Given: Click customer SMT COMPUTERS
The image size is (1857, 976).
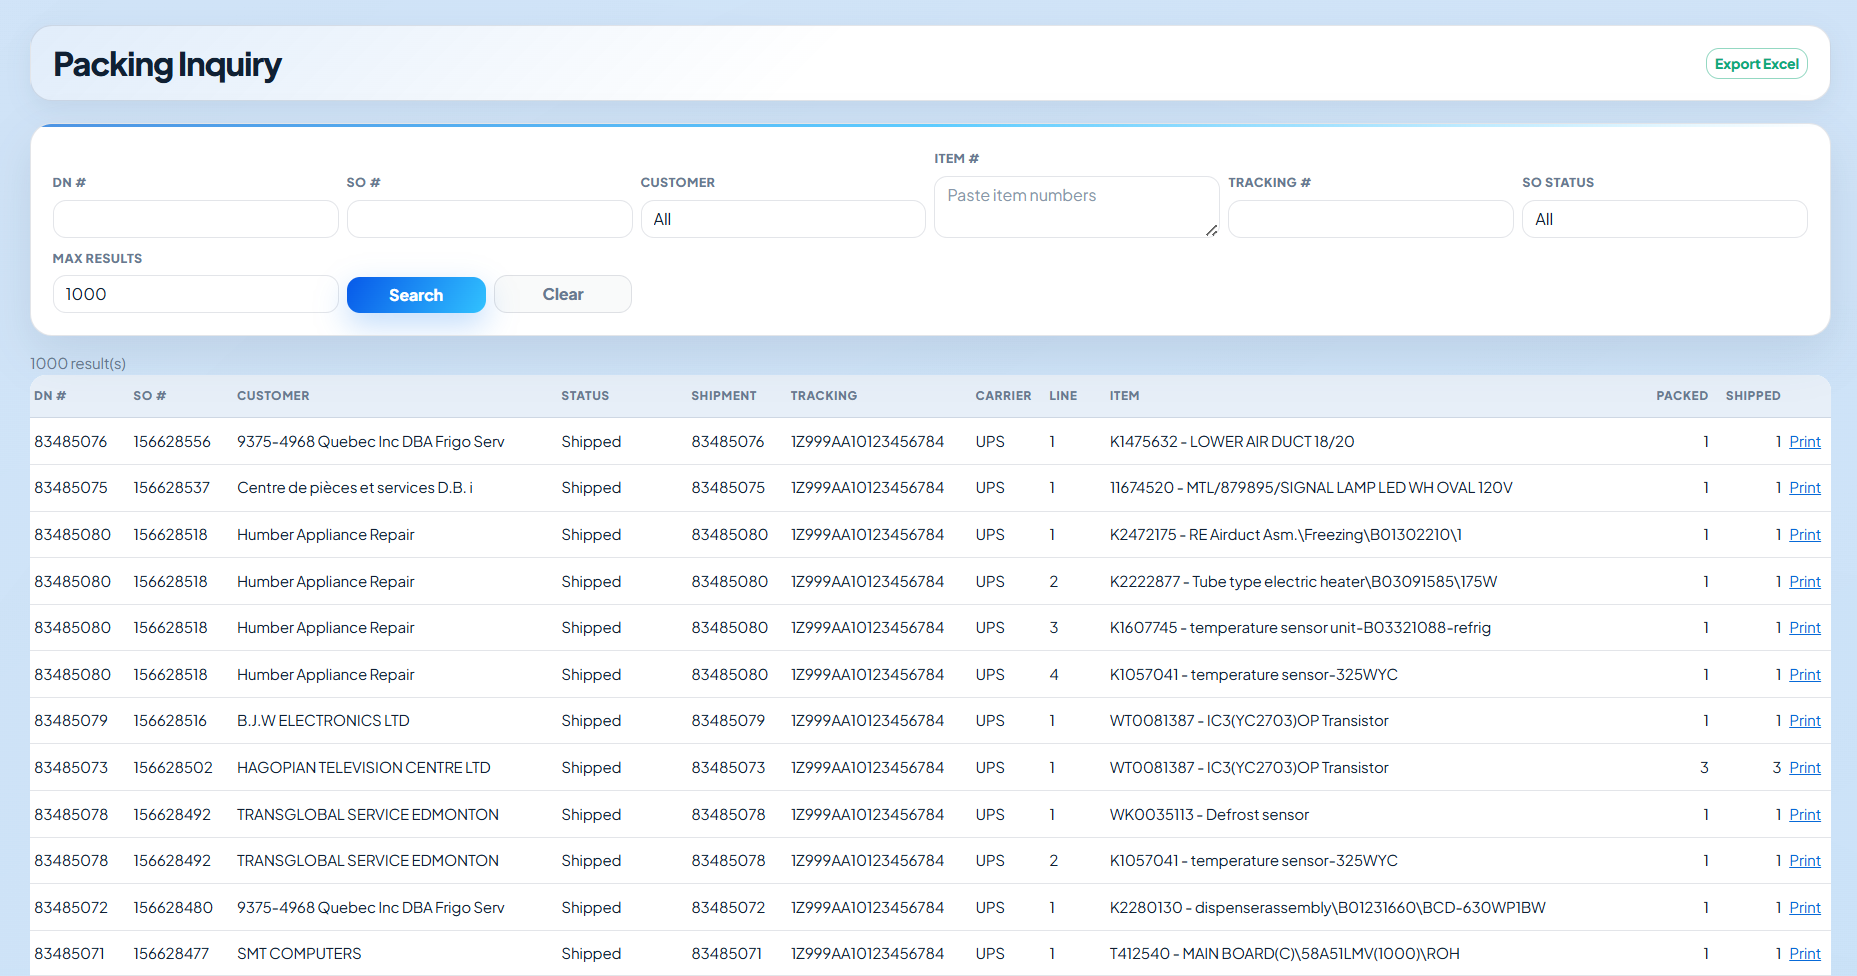Looking at the screenshot, I should coord(299,954).
